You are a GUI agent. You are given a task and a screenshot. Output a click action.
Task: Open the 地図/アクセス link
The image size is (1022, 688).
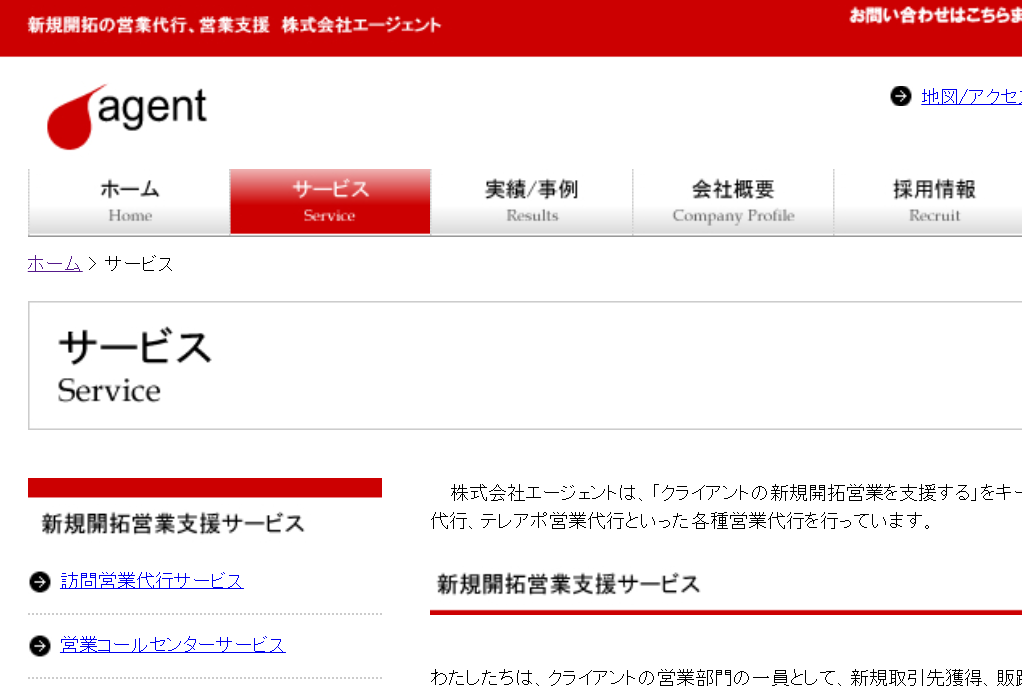click(970, 96)
